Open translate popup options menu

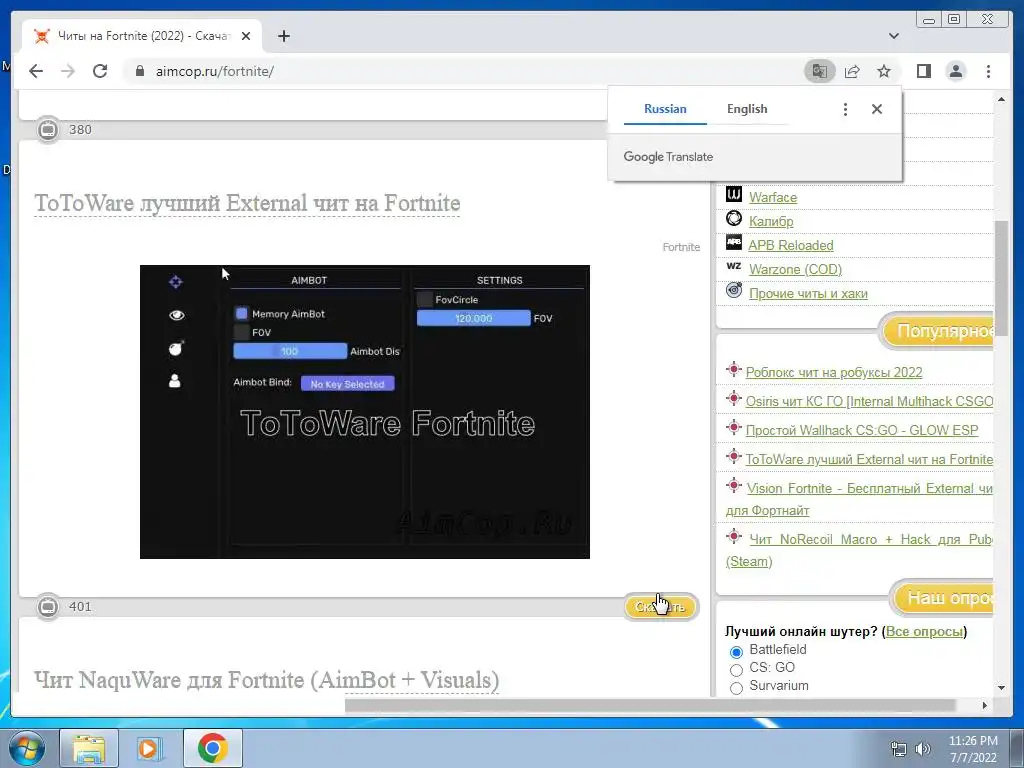click(845, 109)
